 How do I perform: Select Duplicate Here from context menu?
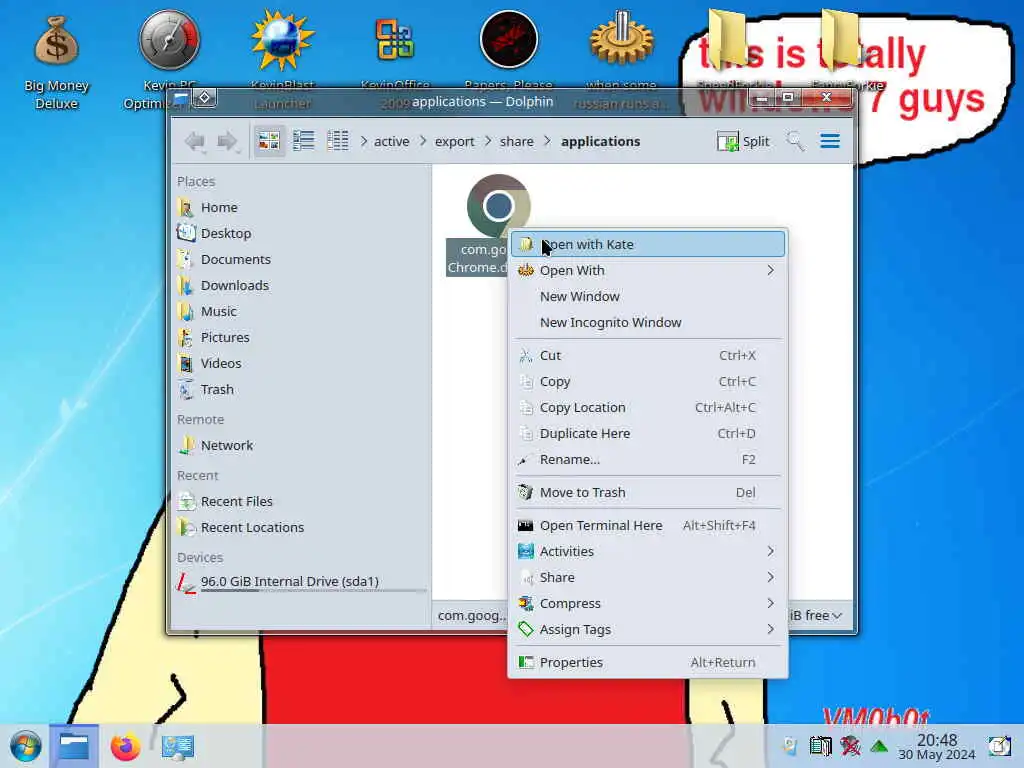648,434
